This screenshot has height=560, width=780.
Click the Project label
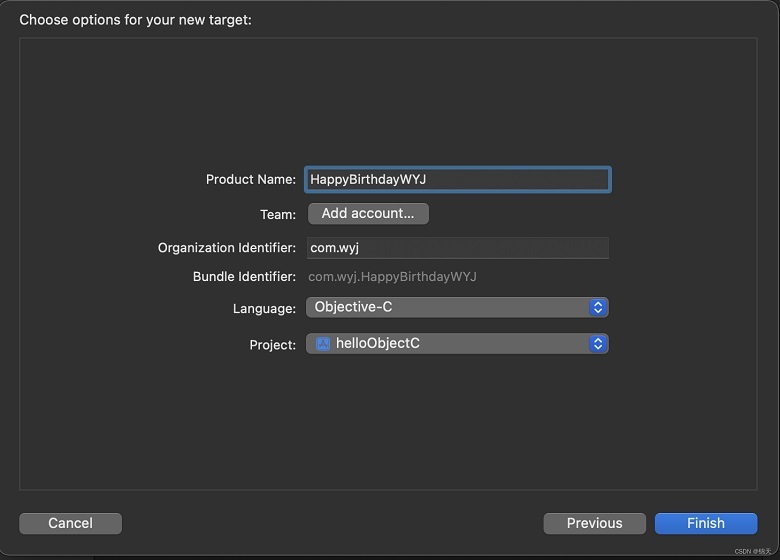(x=273, y=345)
